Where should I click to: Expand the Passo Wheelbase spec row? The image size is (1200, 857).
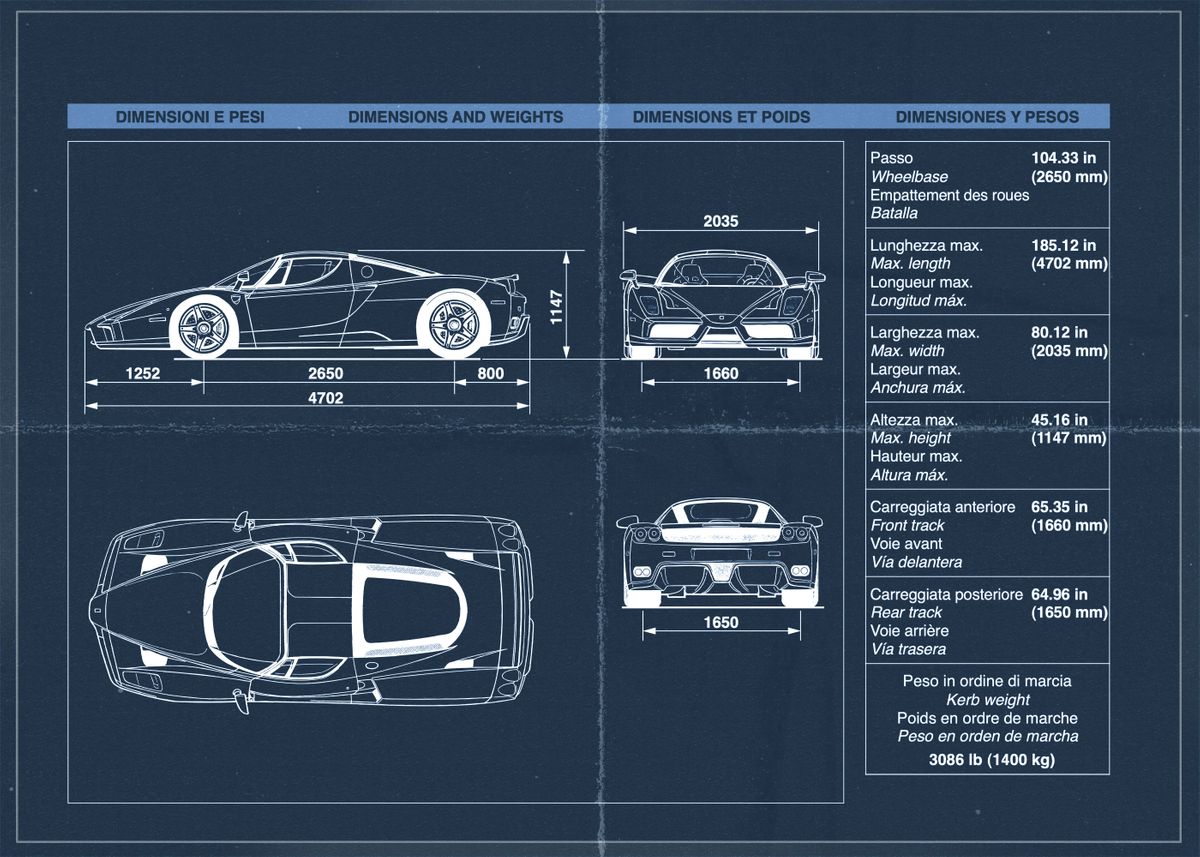[985, 185]
